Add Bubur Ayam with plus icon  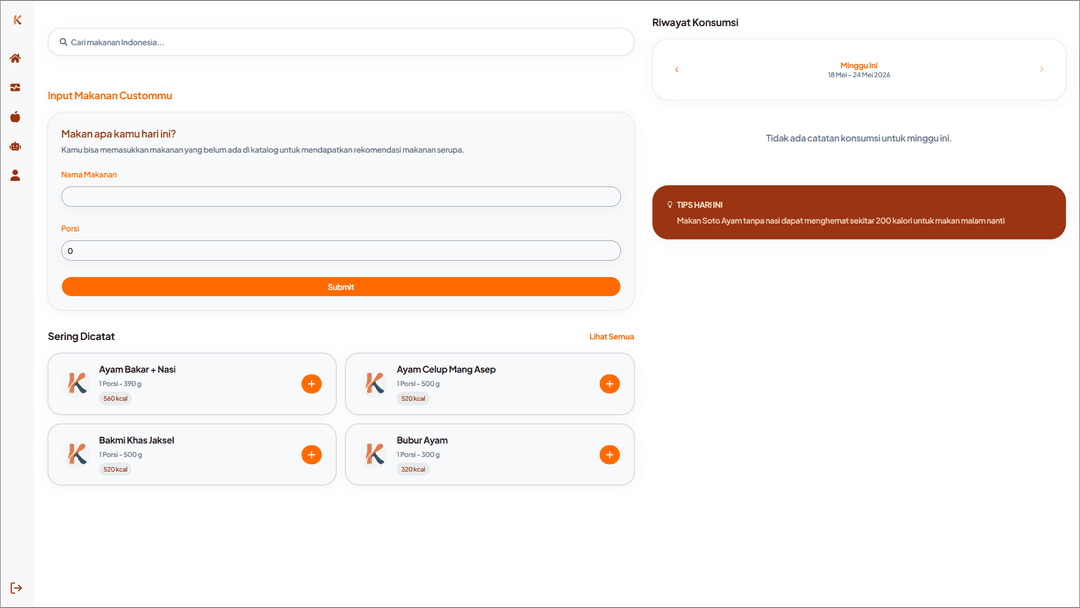point(610,454)
